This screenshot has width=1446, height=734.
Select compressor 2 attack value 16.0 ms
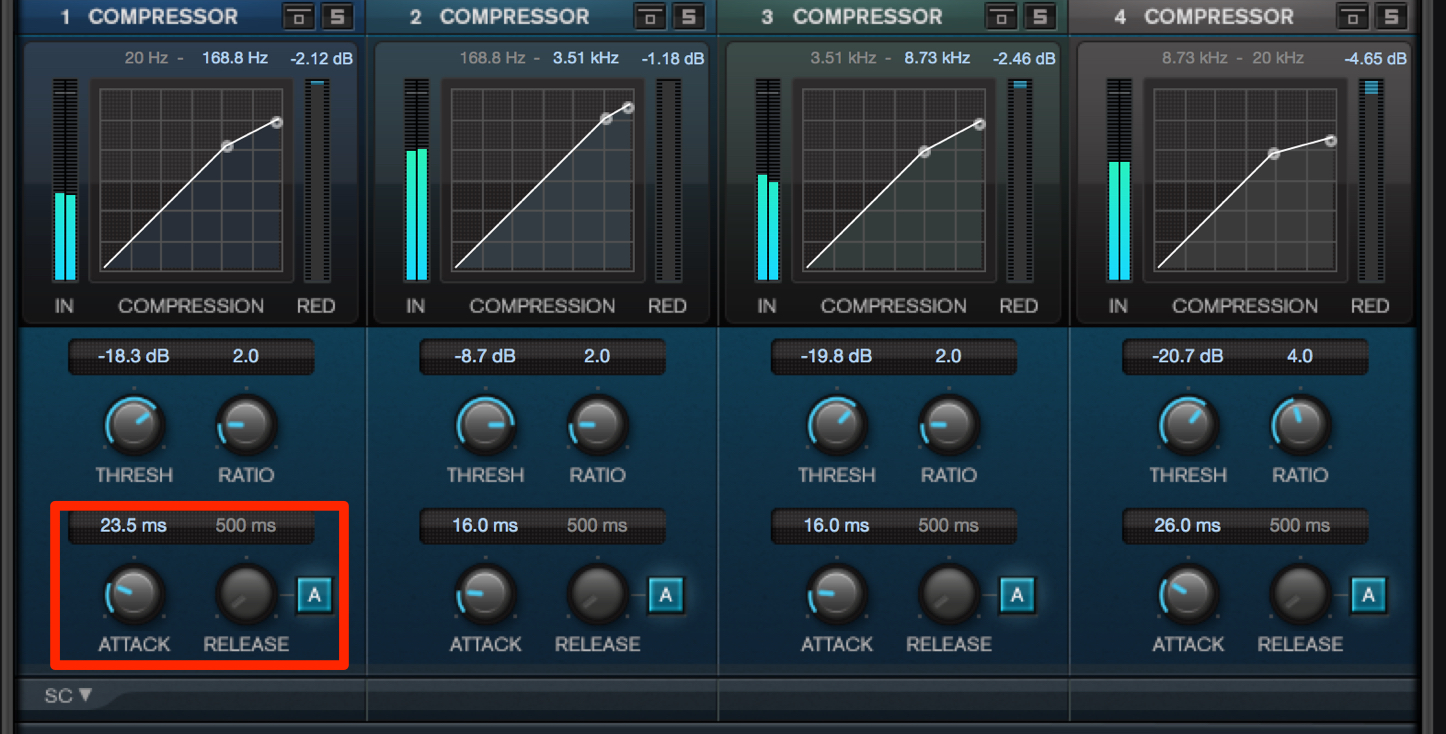485,525
